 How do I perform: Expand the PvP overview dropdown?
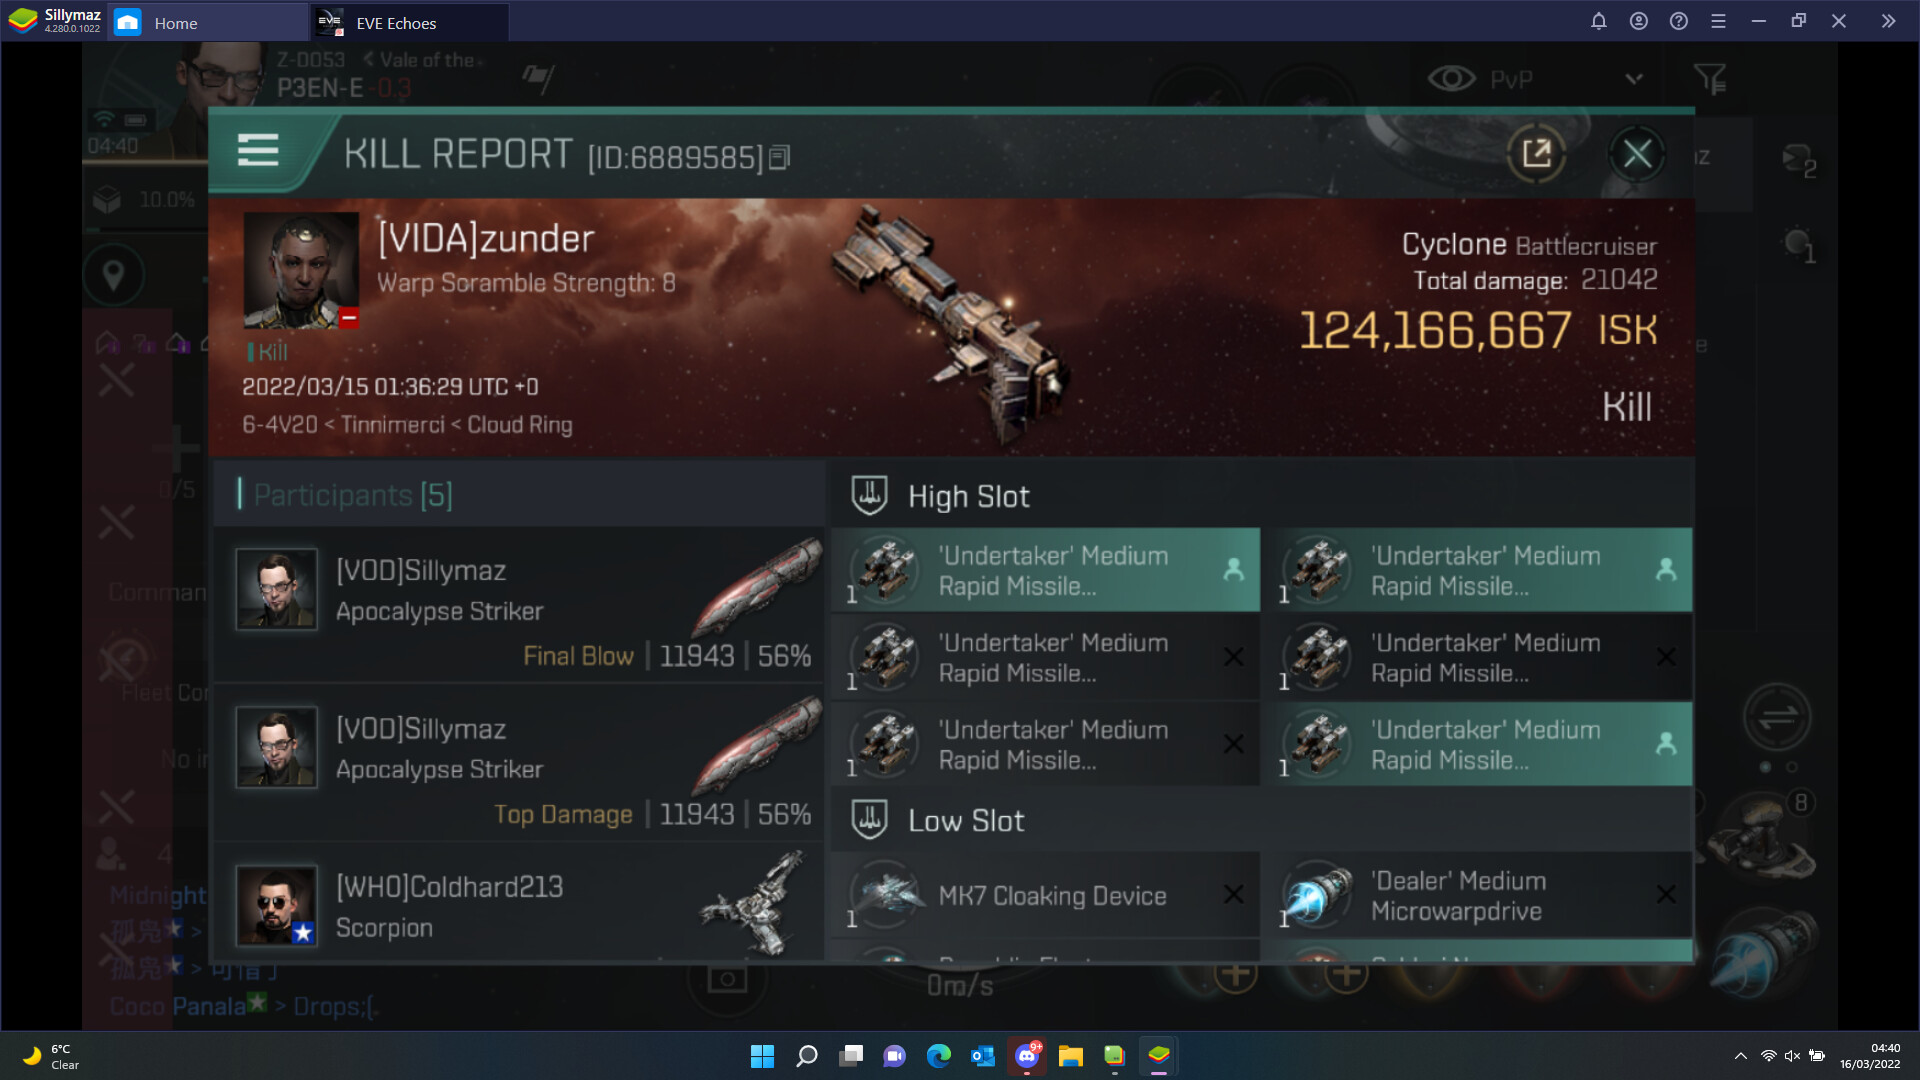[x=1634, y=78]
